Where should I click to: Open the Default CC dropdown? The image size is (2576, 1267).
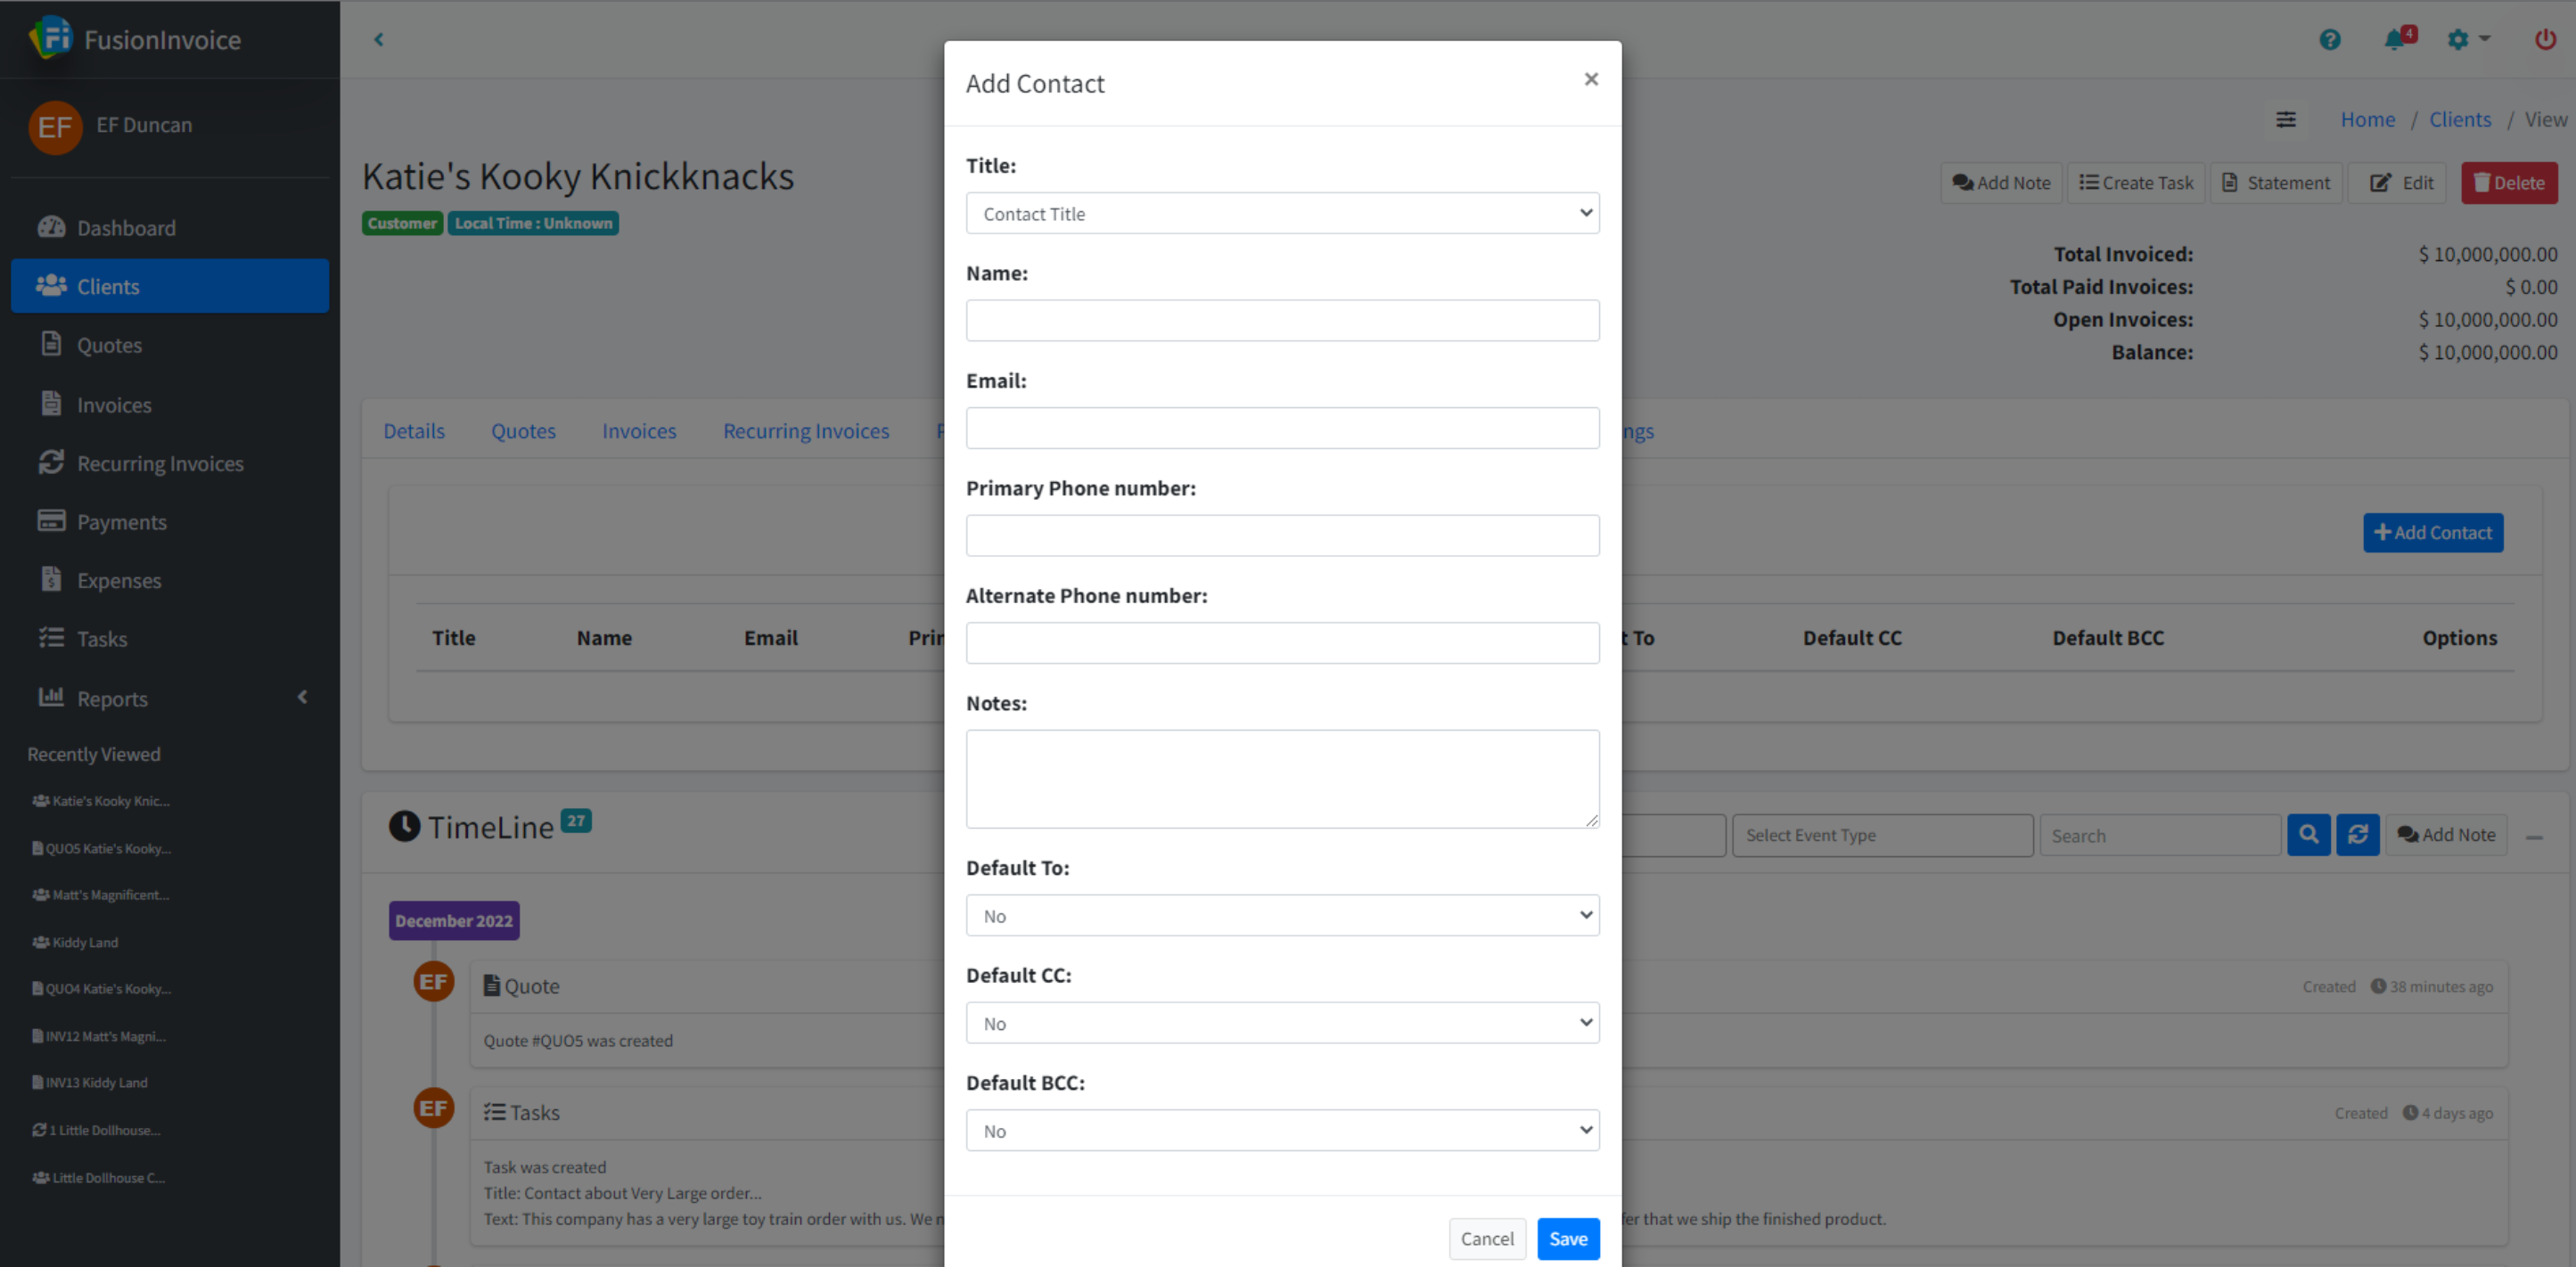1282,1022
